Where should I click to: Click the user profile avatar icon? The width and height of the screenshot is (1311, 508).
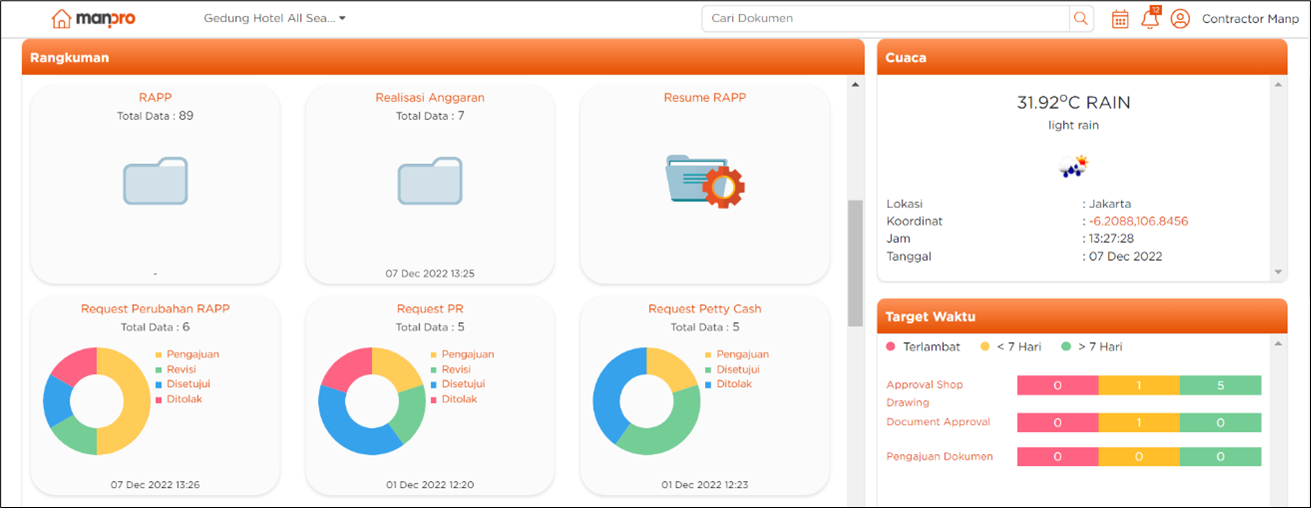(1180, 19)
